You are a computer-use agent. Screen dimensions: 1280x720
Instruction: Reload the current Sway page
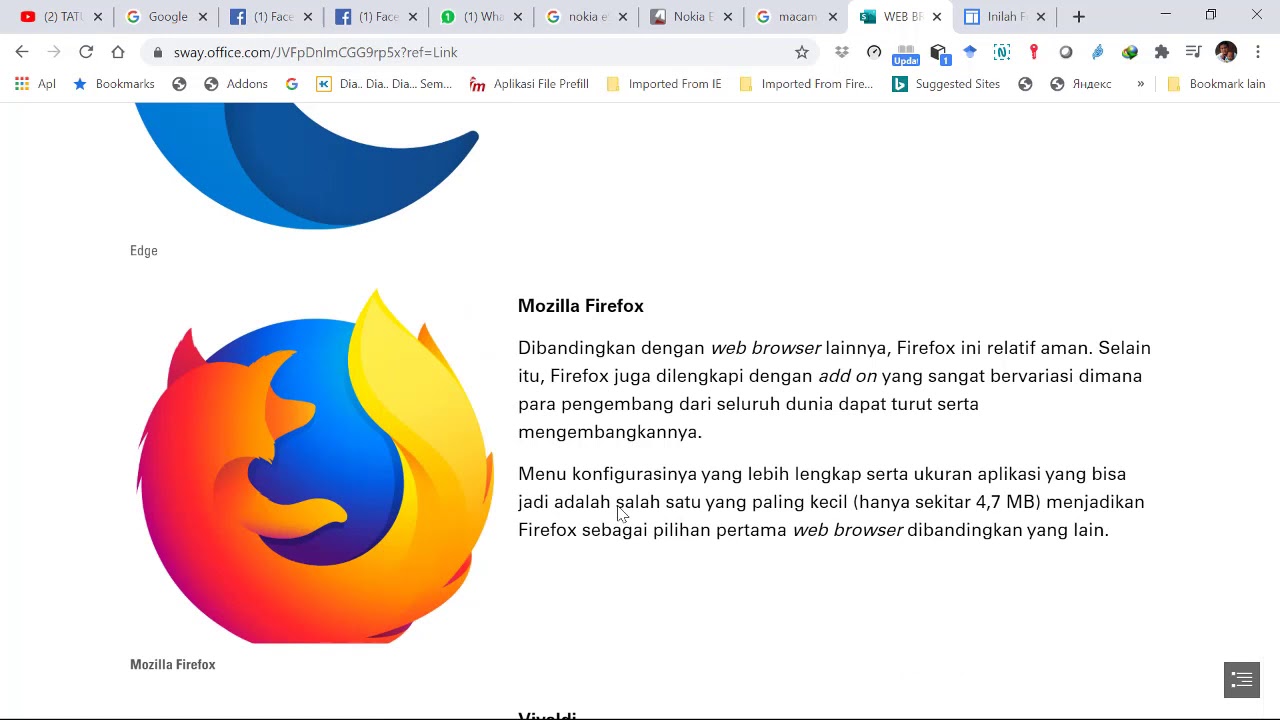click(86, 52)
